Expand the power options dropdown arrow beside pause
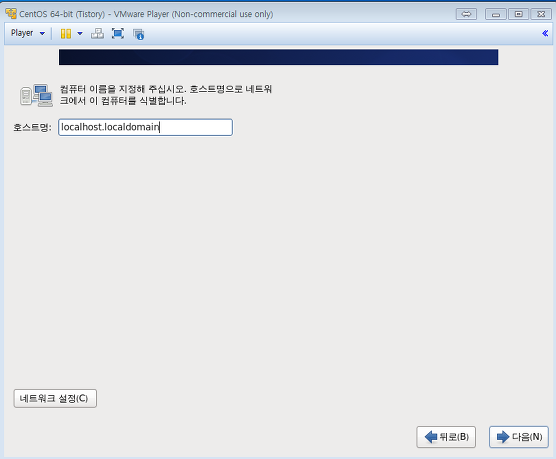The width and height of the screenshot is (556, 459). [x=80, y=34]
